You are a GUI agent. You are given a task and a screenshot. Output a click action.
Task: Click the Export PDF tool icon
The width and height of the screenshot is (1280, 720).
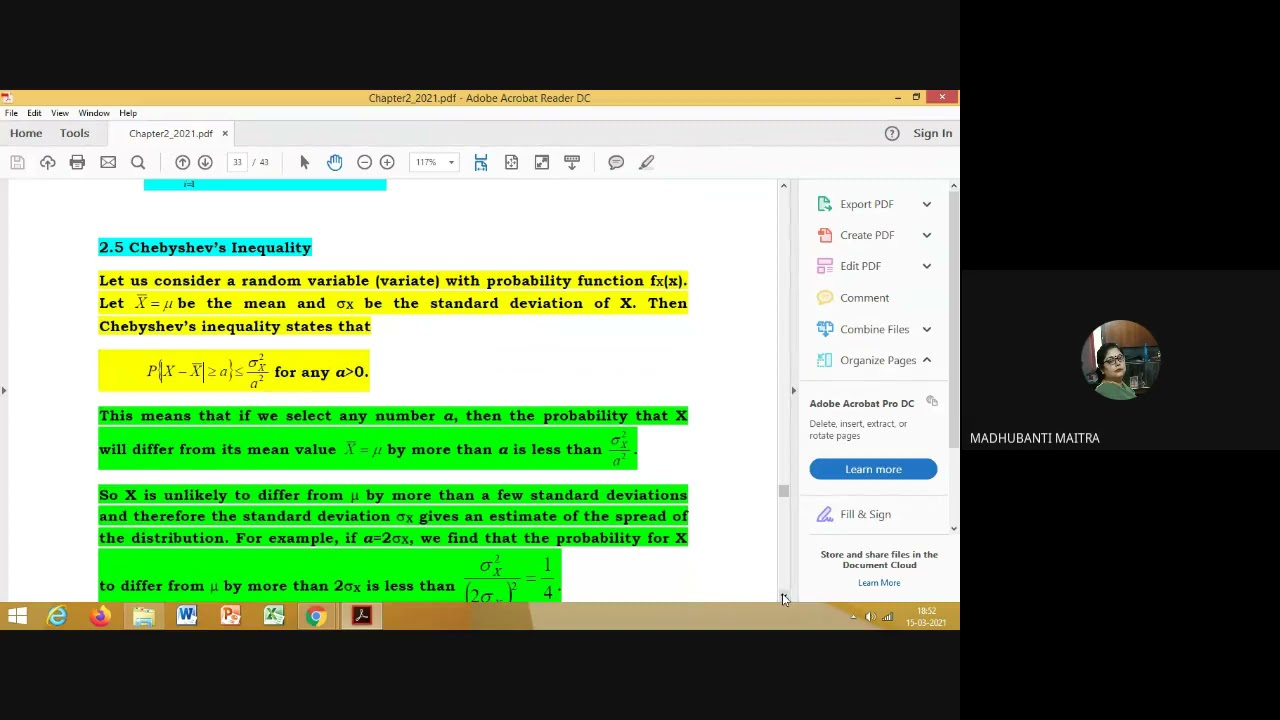tap(824, 204)
